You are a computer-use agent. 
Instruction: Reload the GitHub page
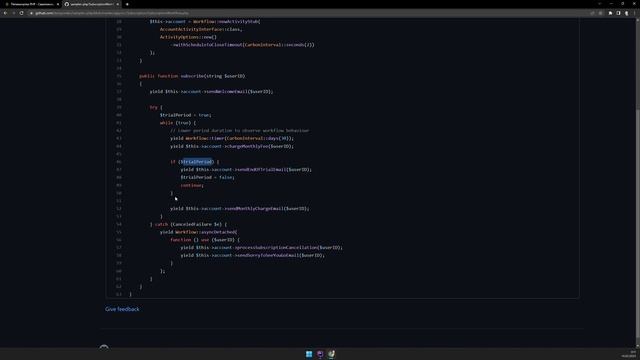coord(22,13)
